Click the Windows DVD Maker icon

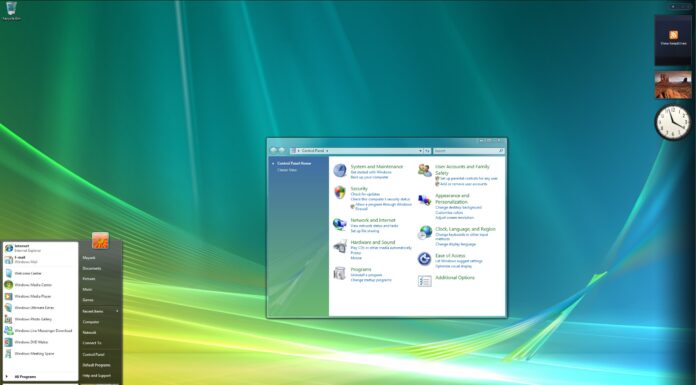(8, 342)
